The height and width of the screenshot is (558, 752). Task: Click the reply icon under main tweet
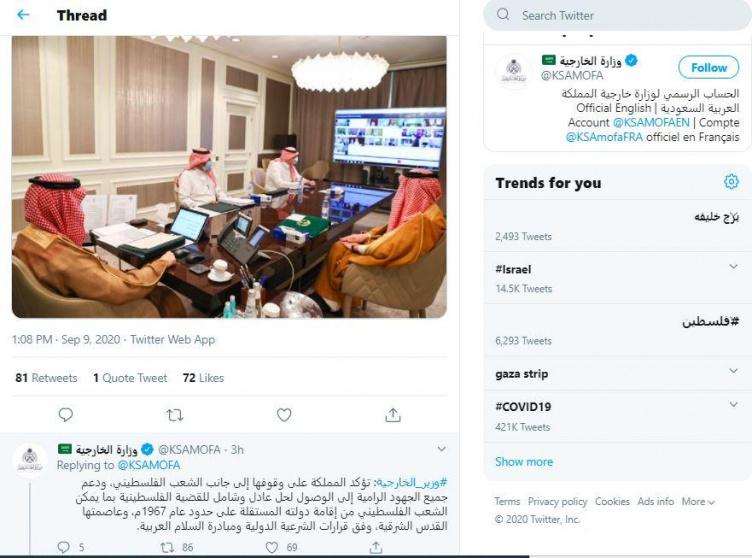click(65, 415)
